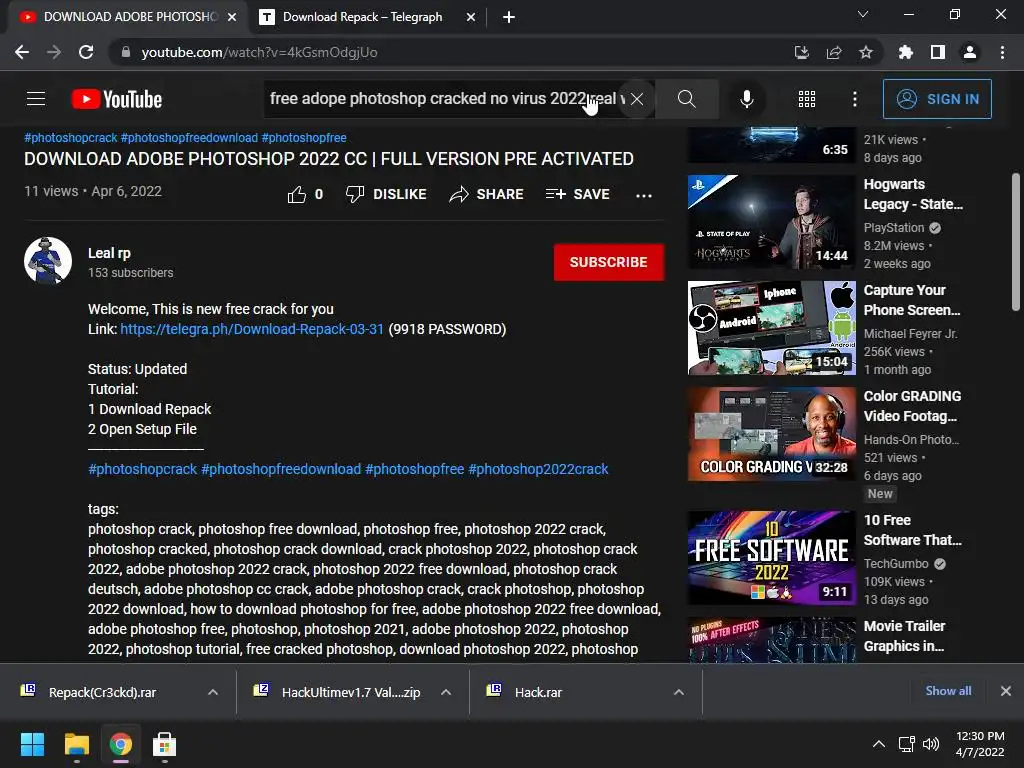Open YouTube apps grid icon
Image resolution: width=1024 pixels, height=768 pixels.
click(x=807, y=99)
